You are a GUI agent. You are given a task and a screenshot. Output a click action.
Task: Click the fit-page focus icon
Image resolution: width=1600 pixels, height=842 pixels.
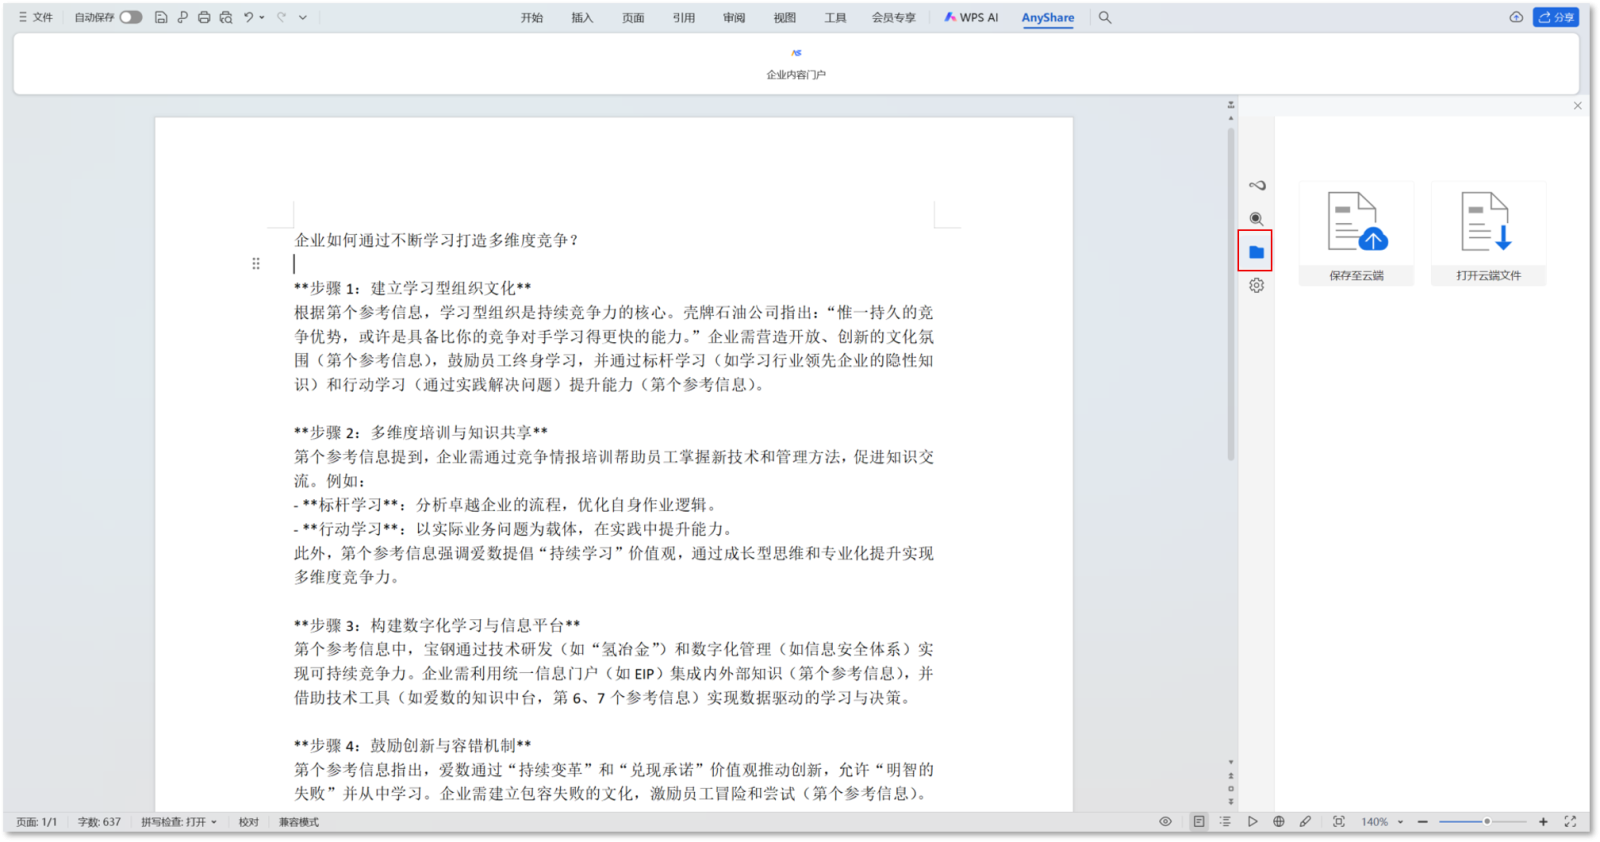[1339, 822]
